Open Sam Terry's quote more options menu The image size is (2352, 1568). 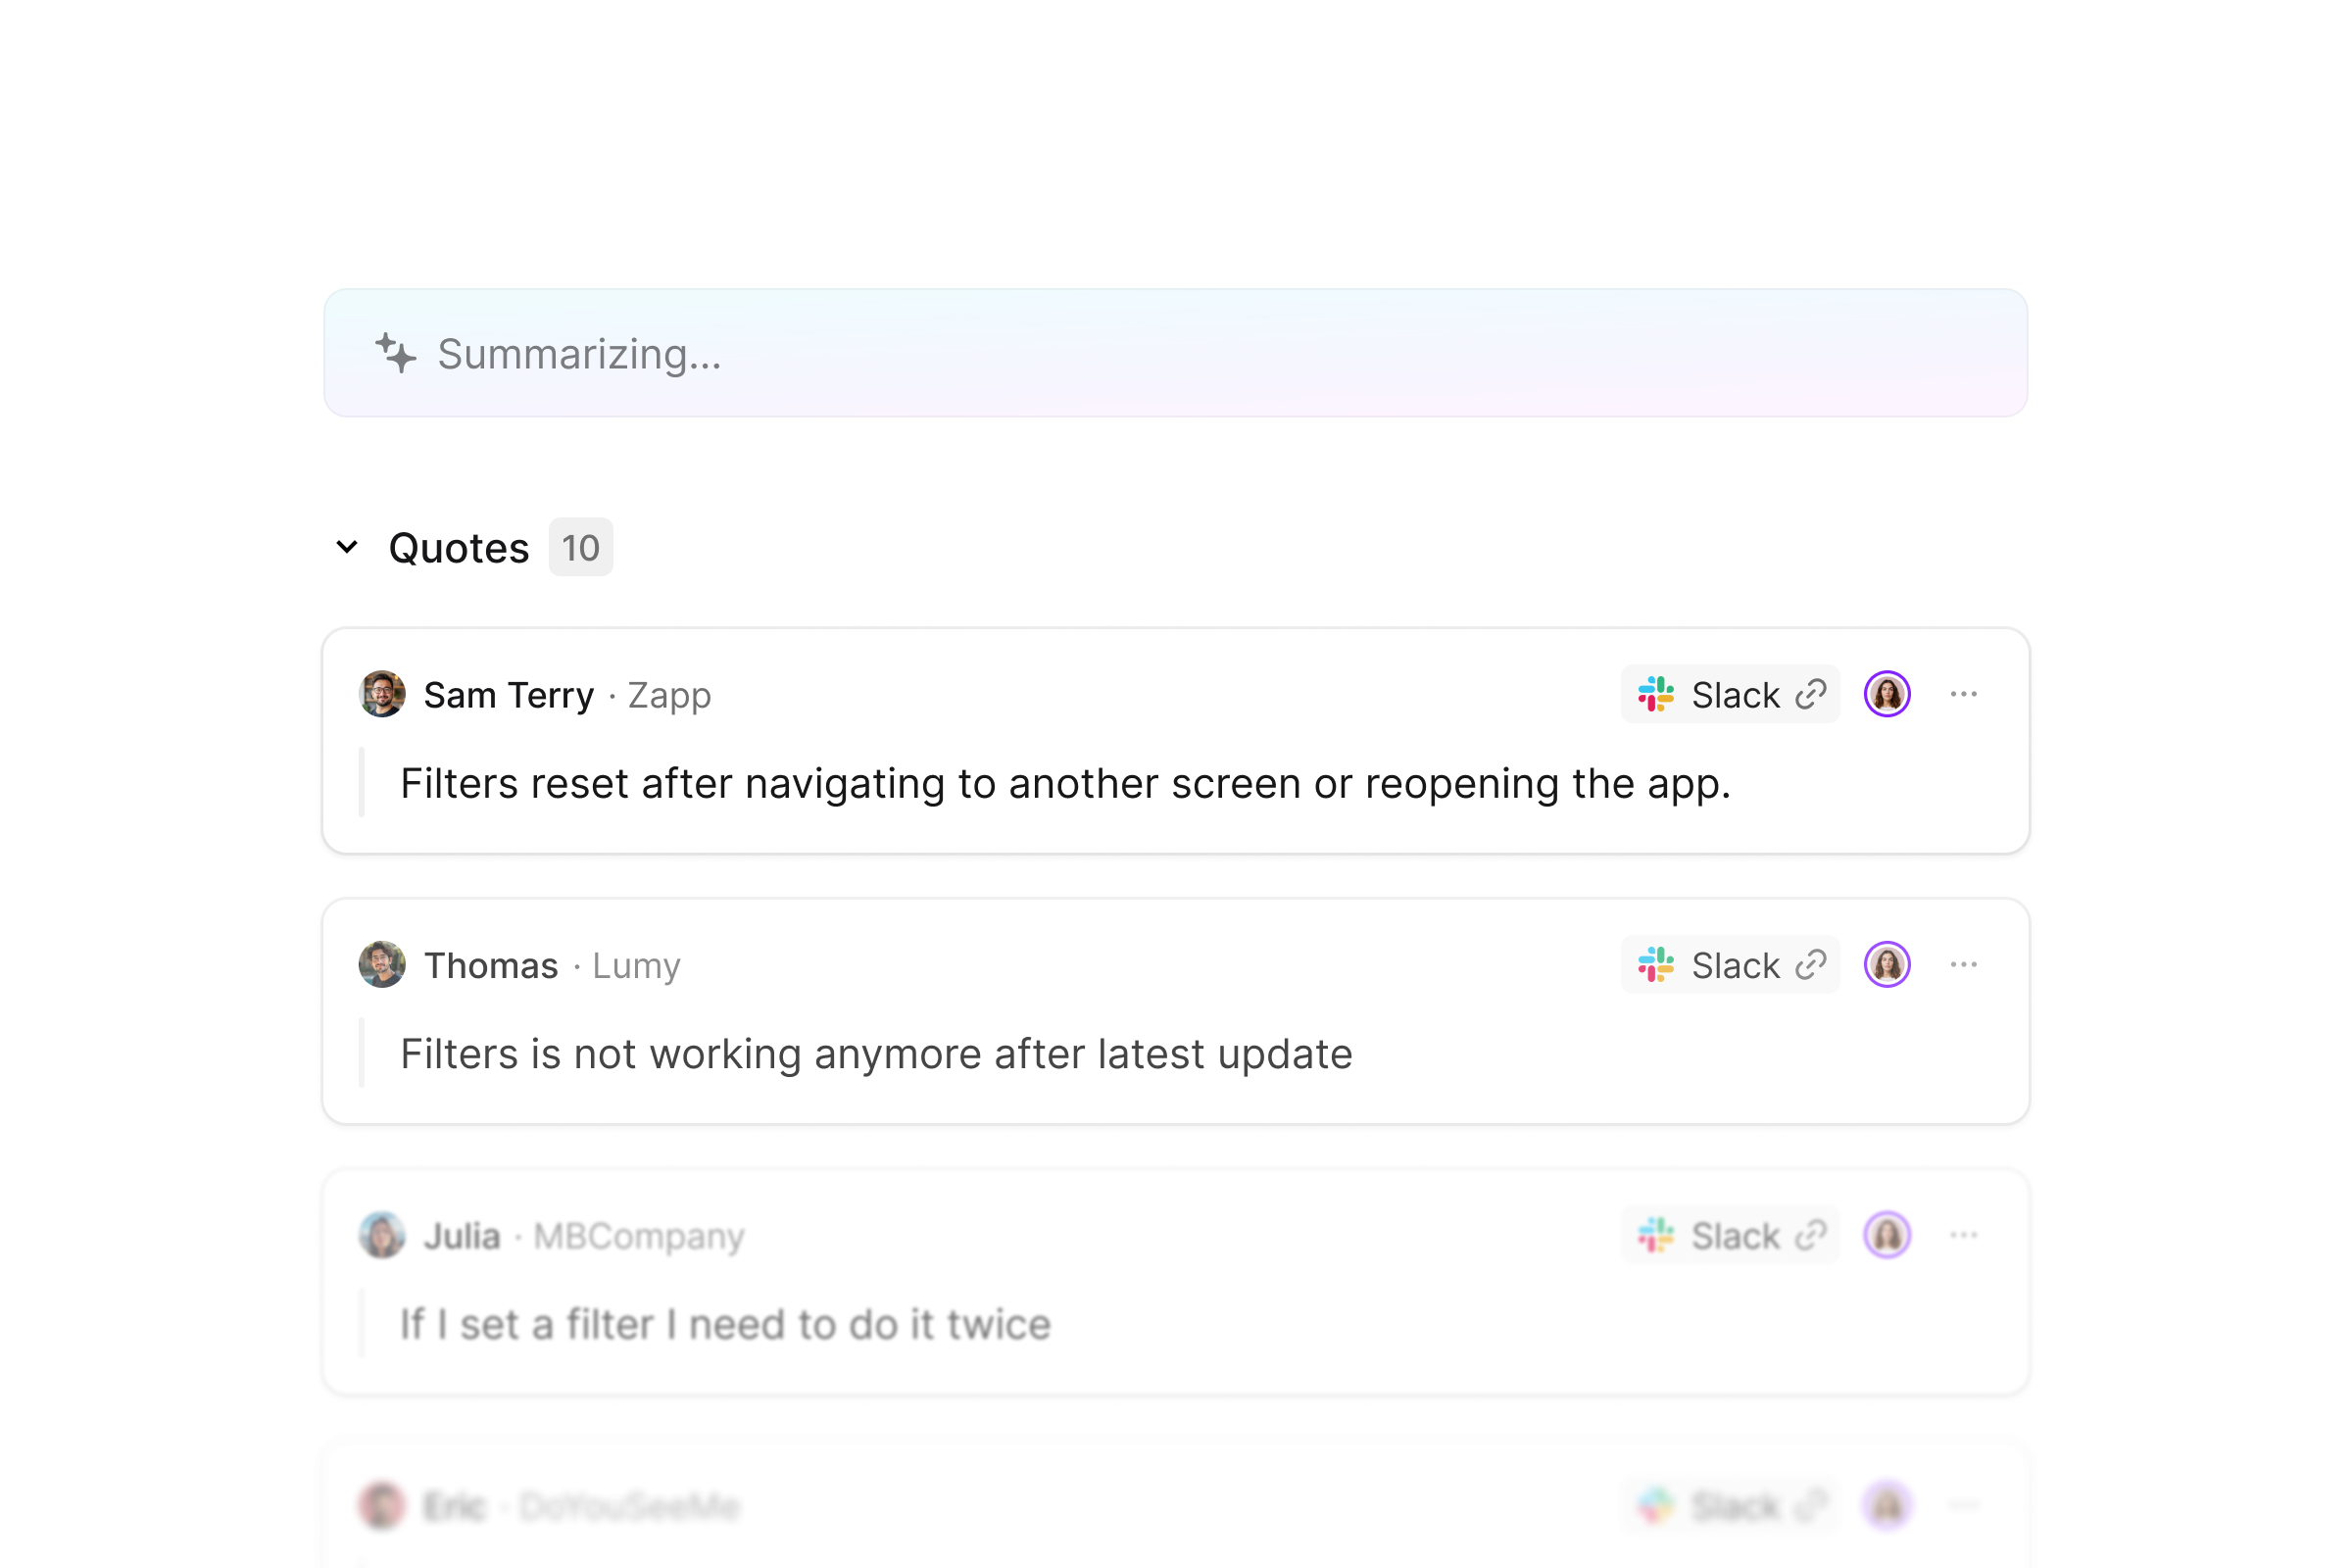point(1963,694)
